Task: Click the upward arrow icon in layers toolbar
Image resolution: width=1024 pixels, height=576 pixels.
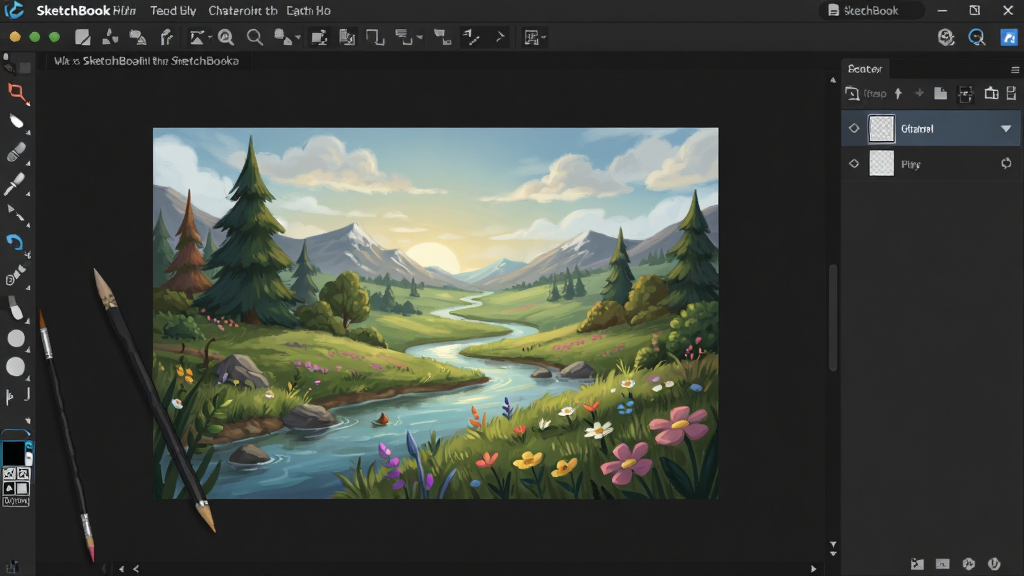Action: click(899, 93)
